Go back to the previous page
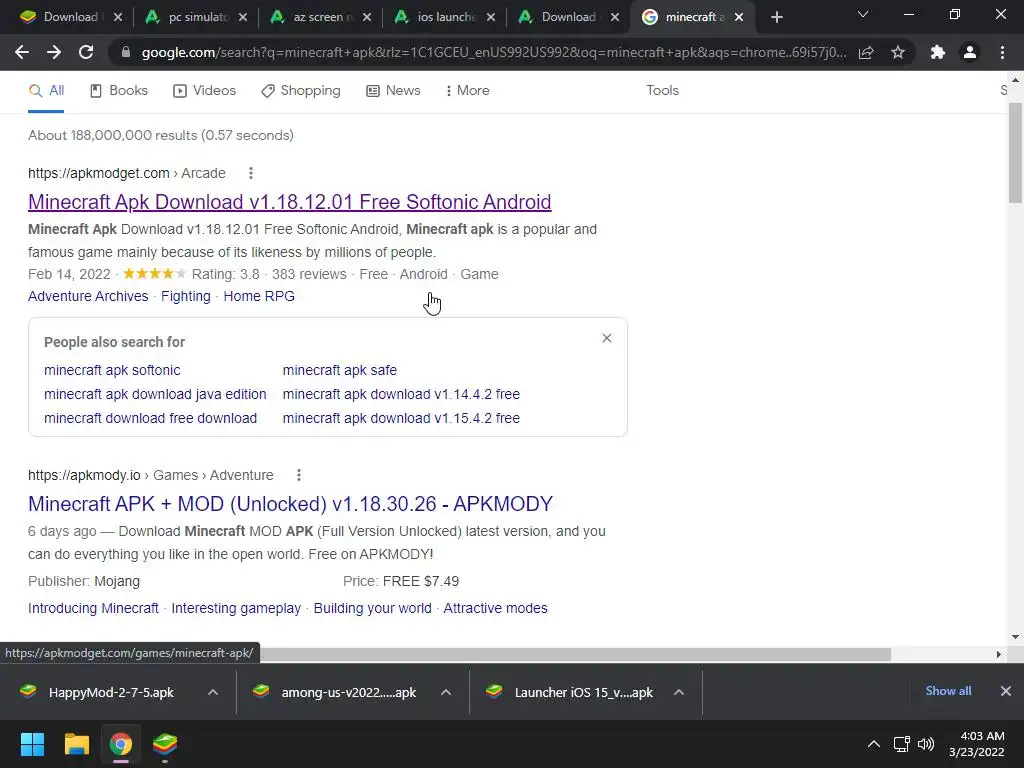The width and height of the screenshot is (1024, 768). (x=22, y=52)
